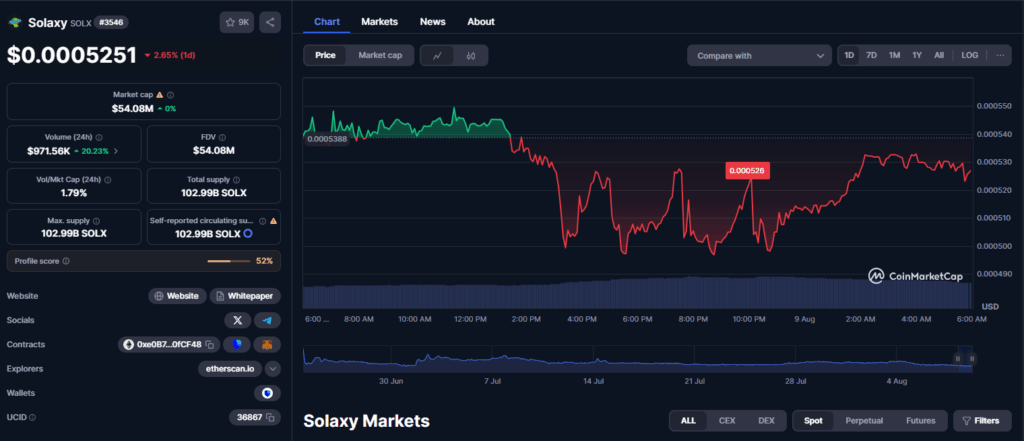Open the markets Filters button
The width and height of the screenshot is (1024, 441).
coord(982,421)
